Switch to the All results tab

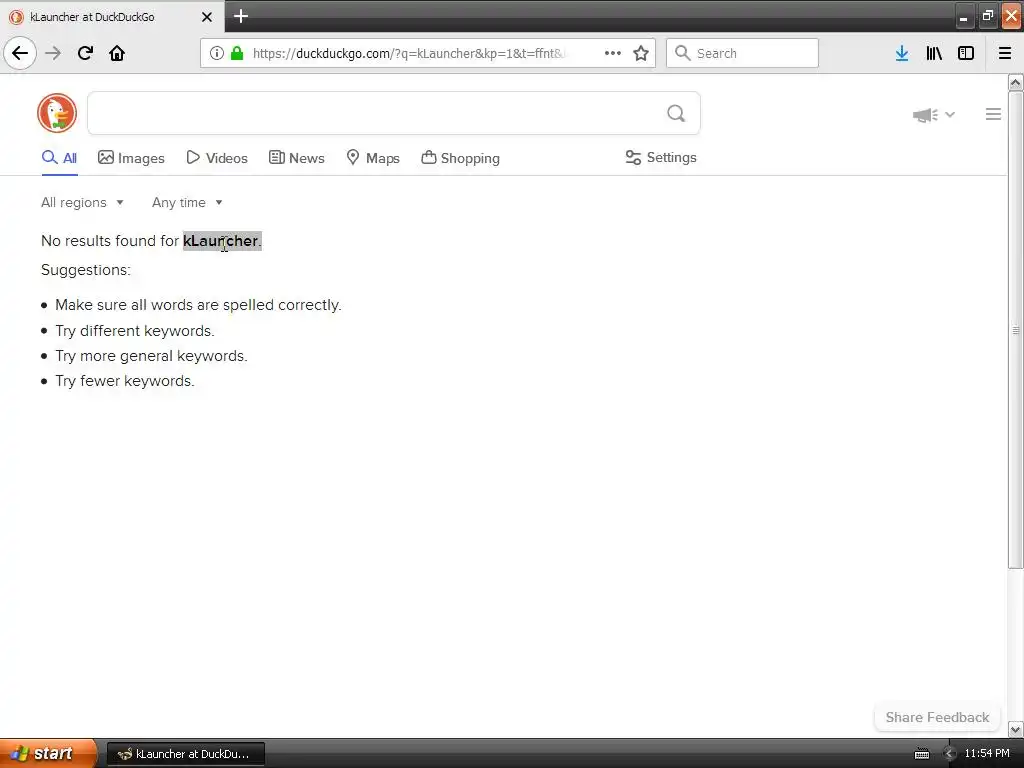59,158
